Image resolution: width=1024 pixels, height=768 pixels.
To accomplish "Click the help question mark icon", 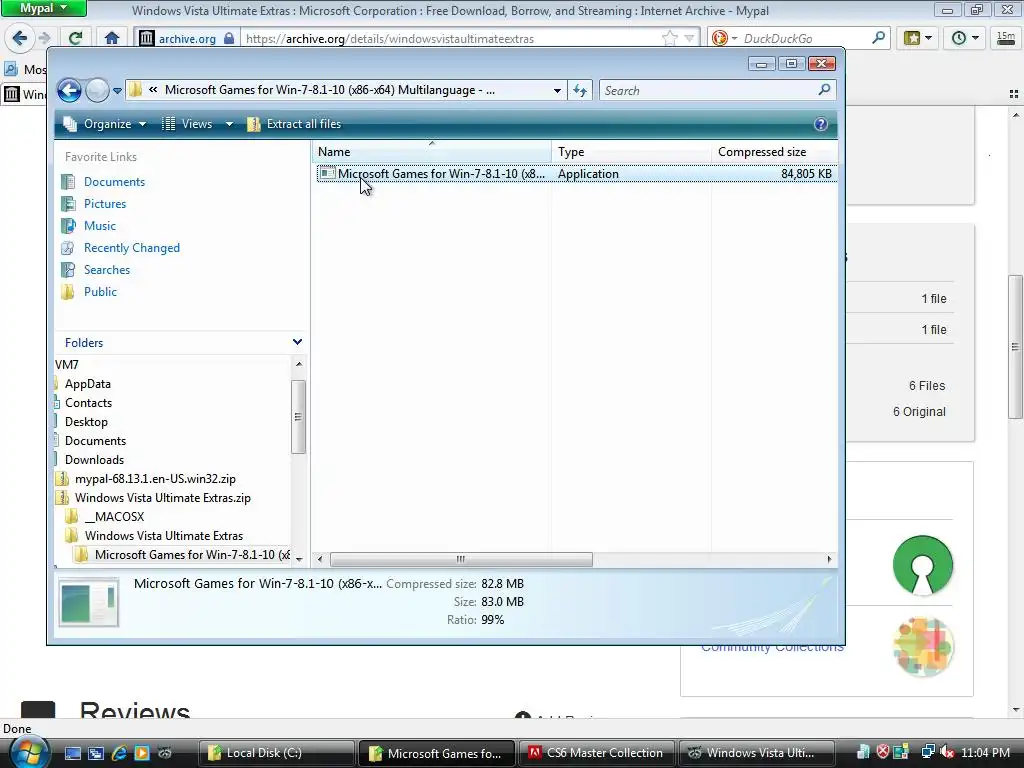I will coord(821,124).
